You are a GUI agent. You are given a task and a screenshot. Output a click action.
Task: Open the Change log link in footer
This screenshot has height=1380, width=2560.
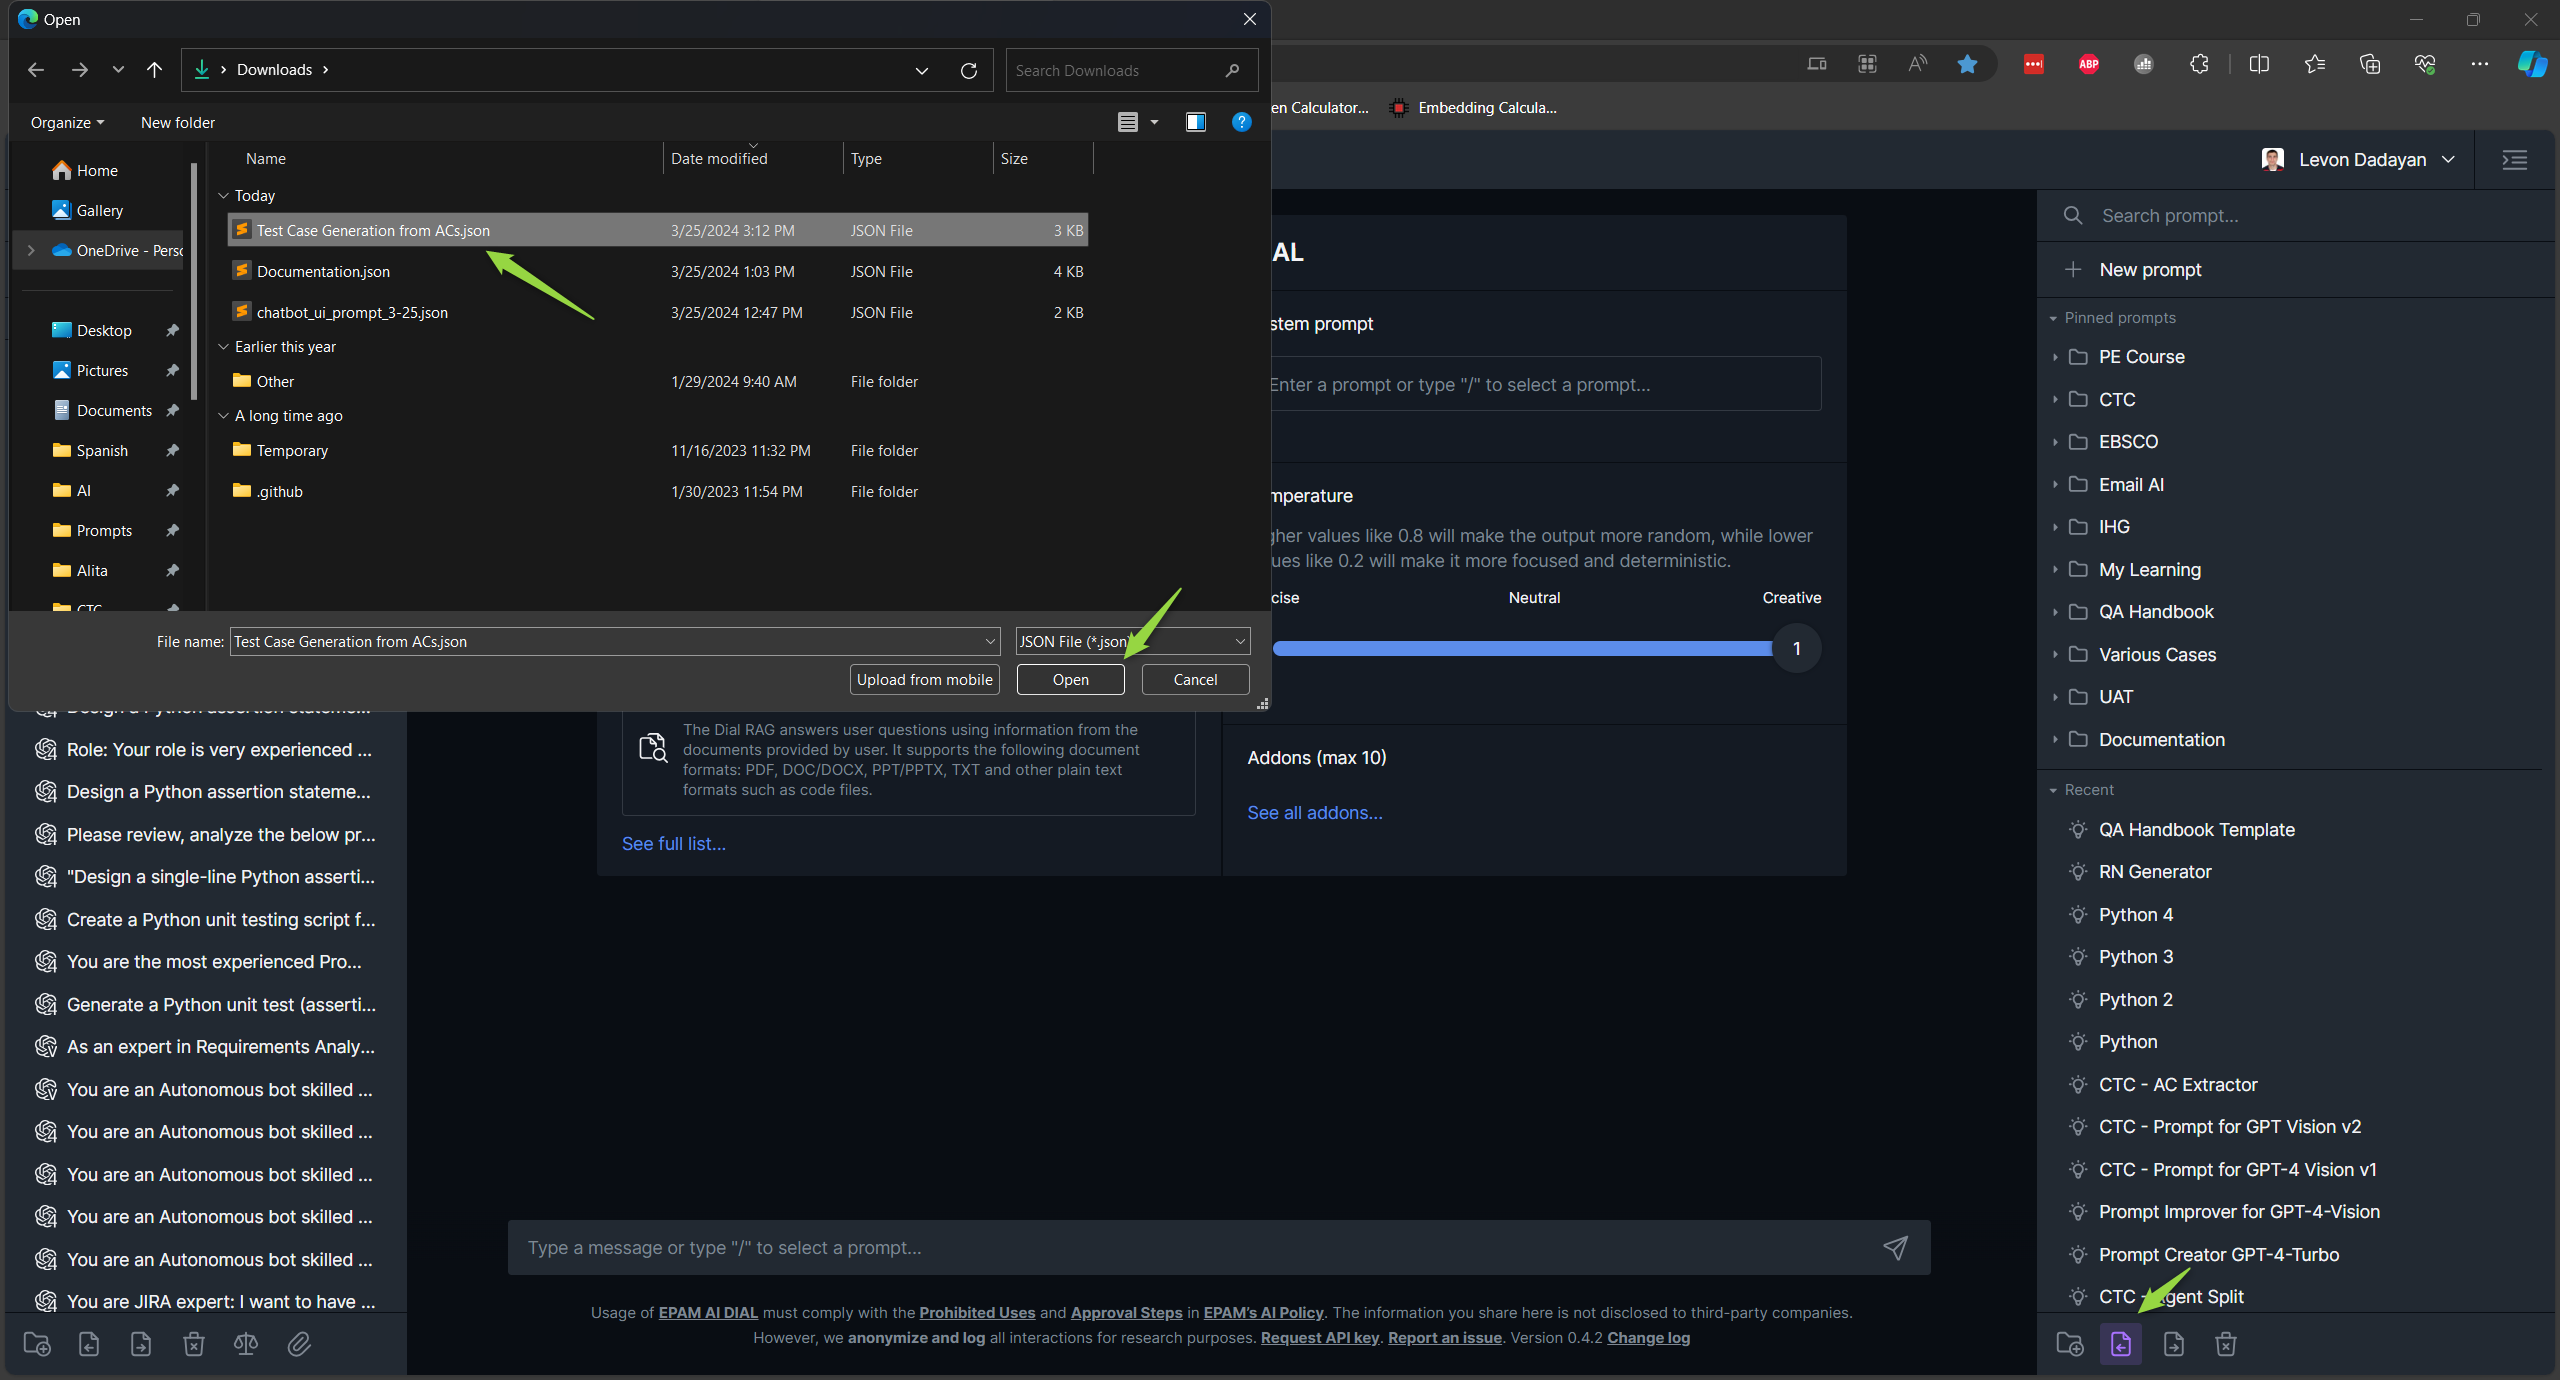point(1648,1338)
